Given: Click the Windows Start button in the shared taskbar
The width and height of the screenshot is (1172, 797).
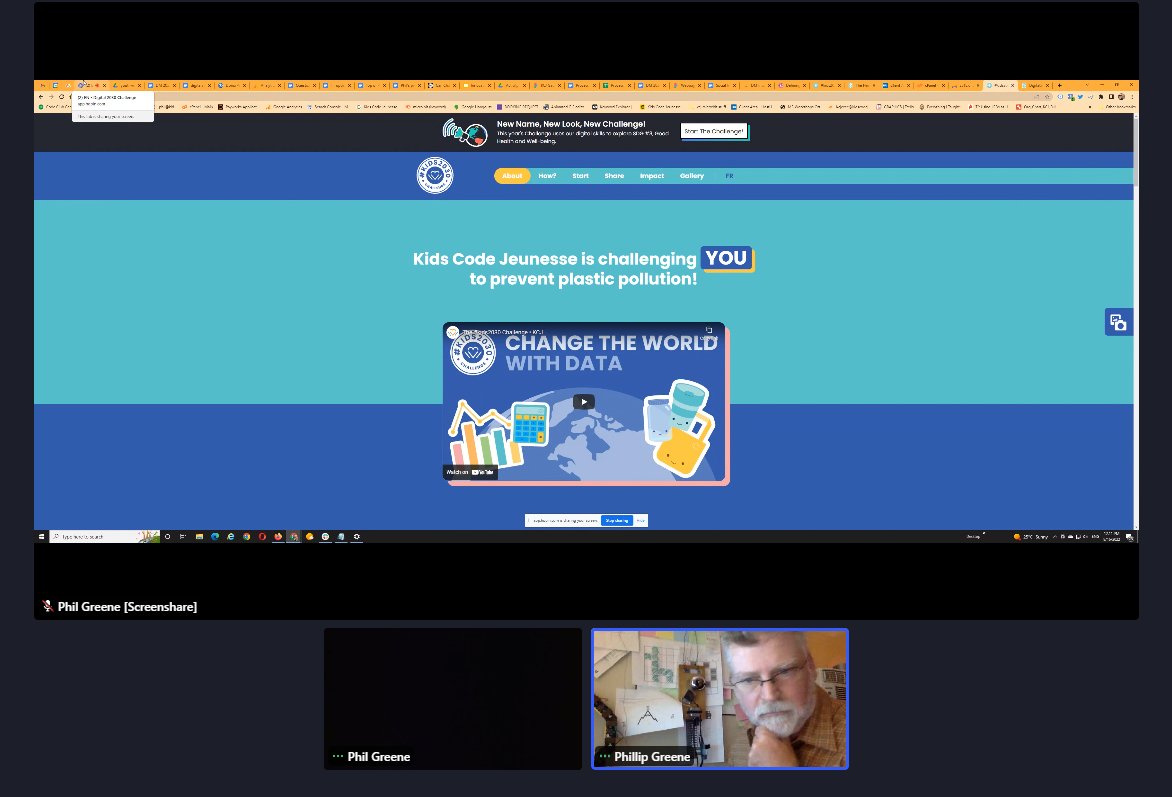Looking at the screenshot, I should [41, 536].
